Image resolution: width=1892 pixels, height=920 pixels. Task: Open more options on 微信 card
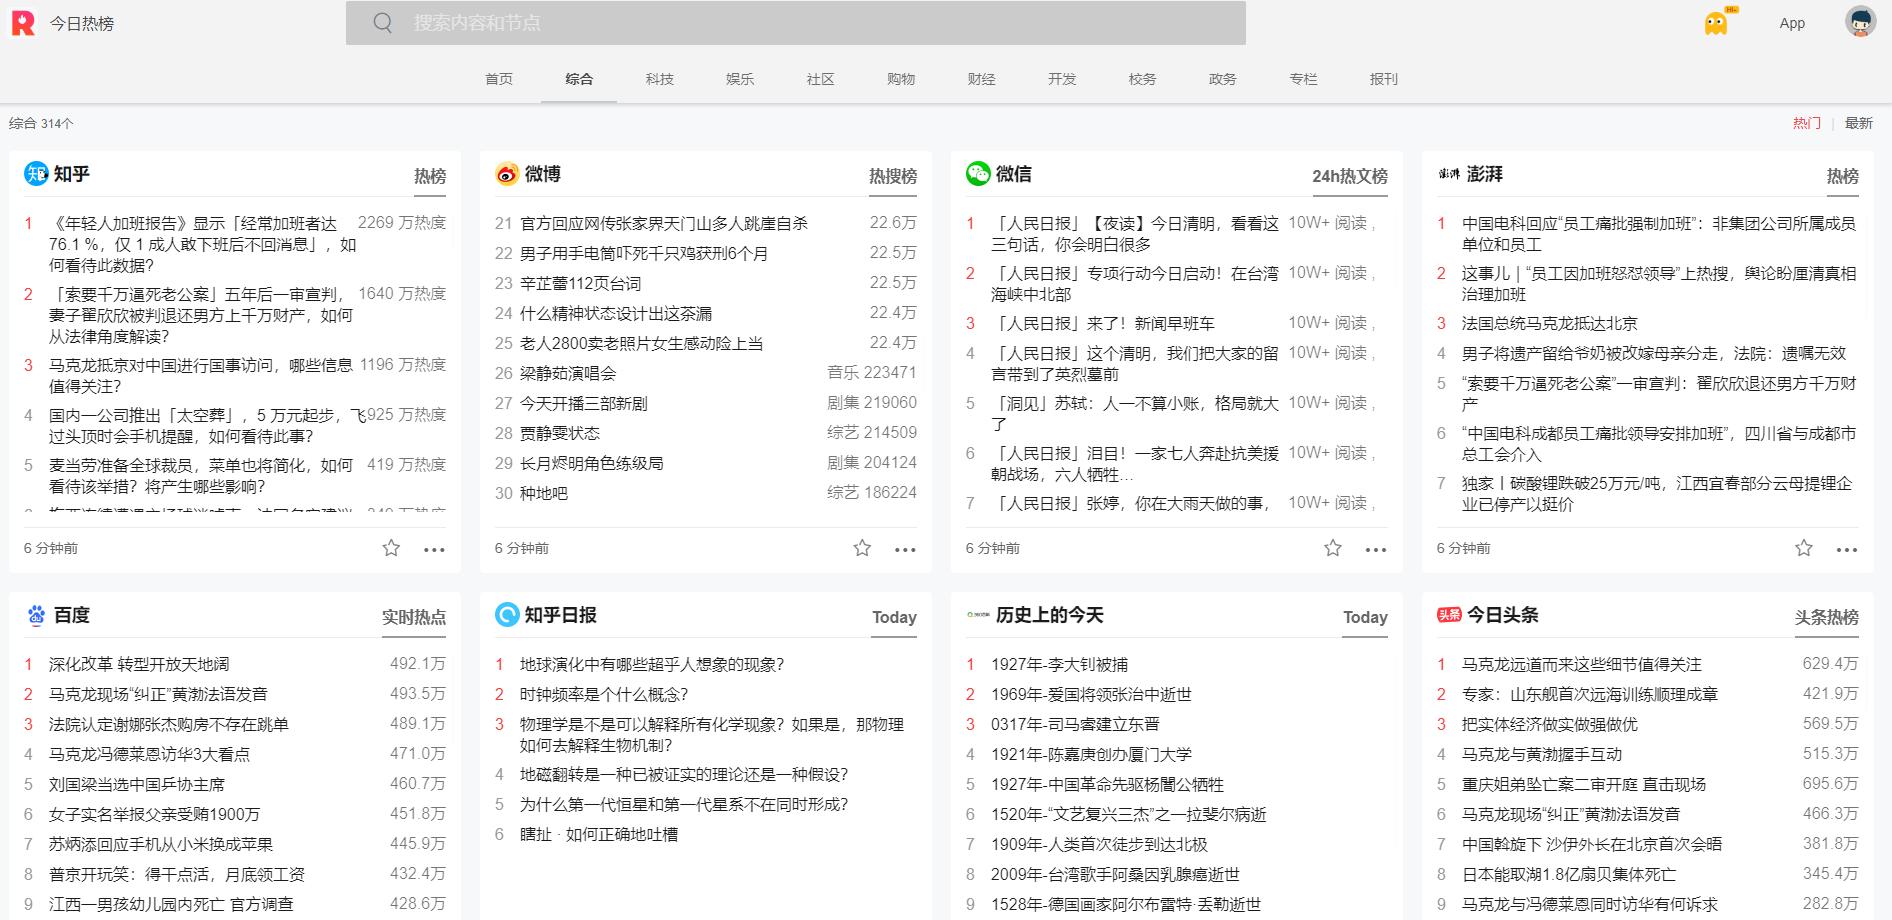(x=1376, y=549)
